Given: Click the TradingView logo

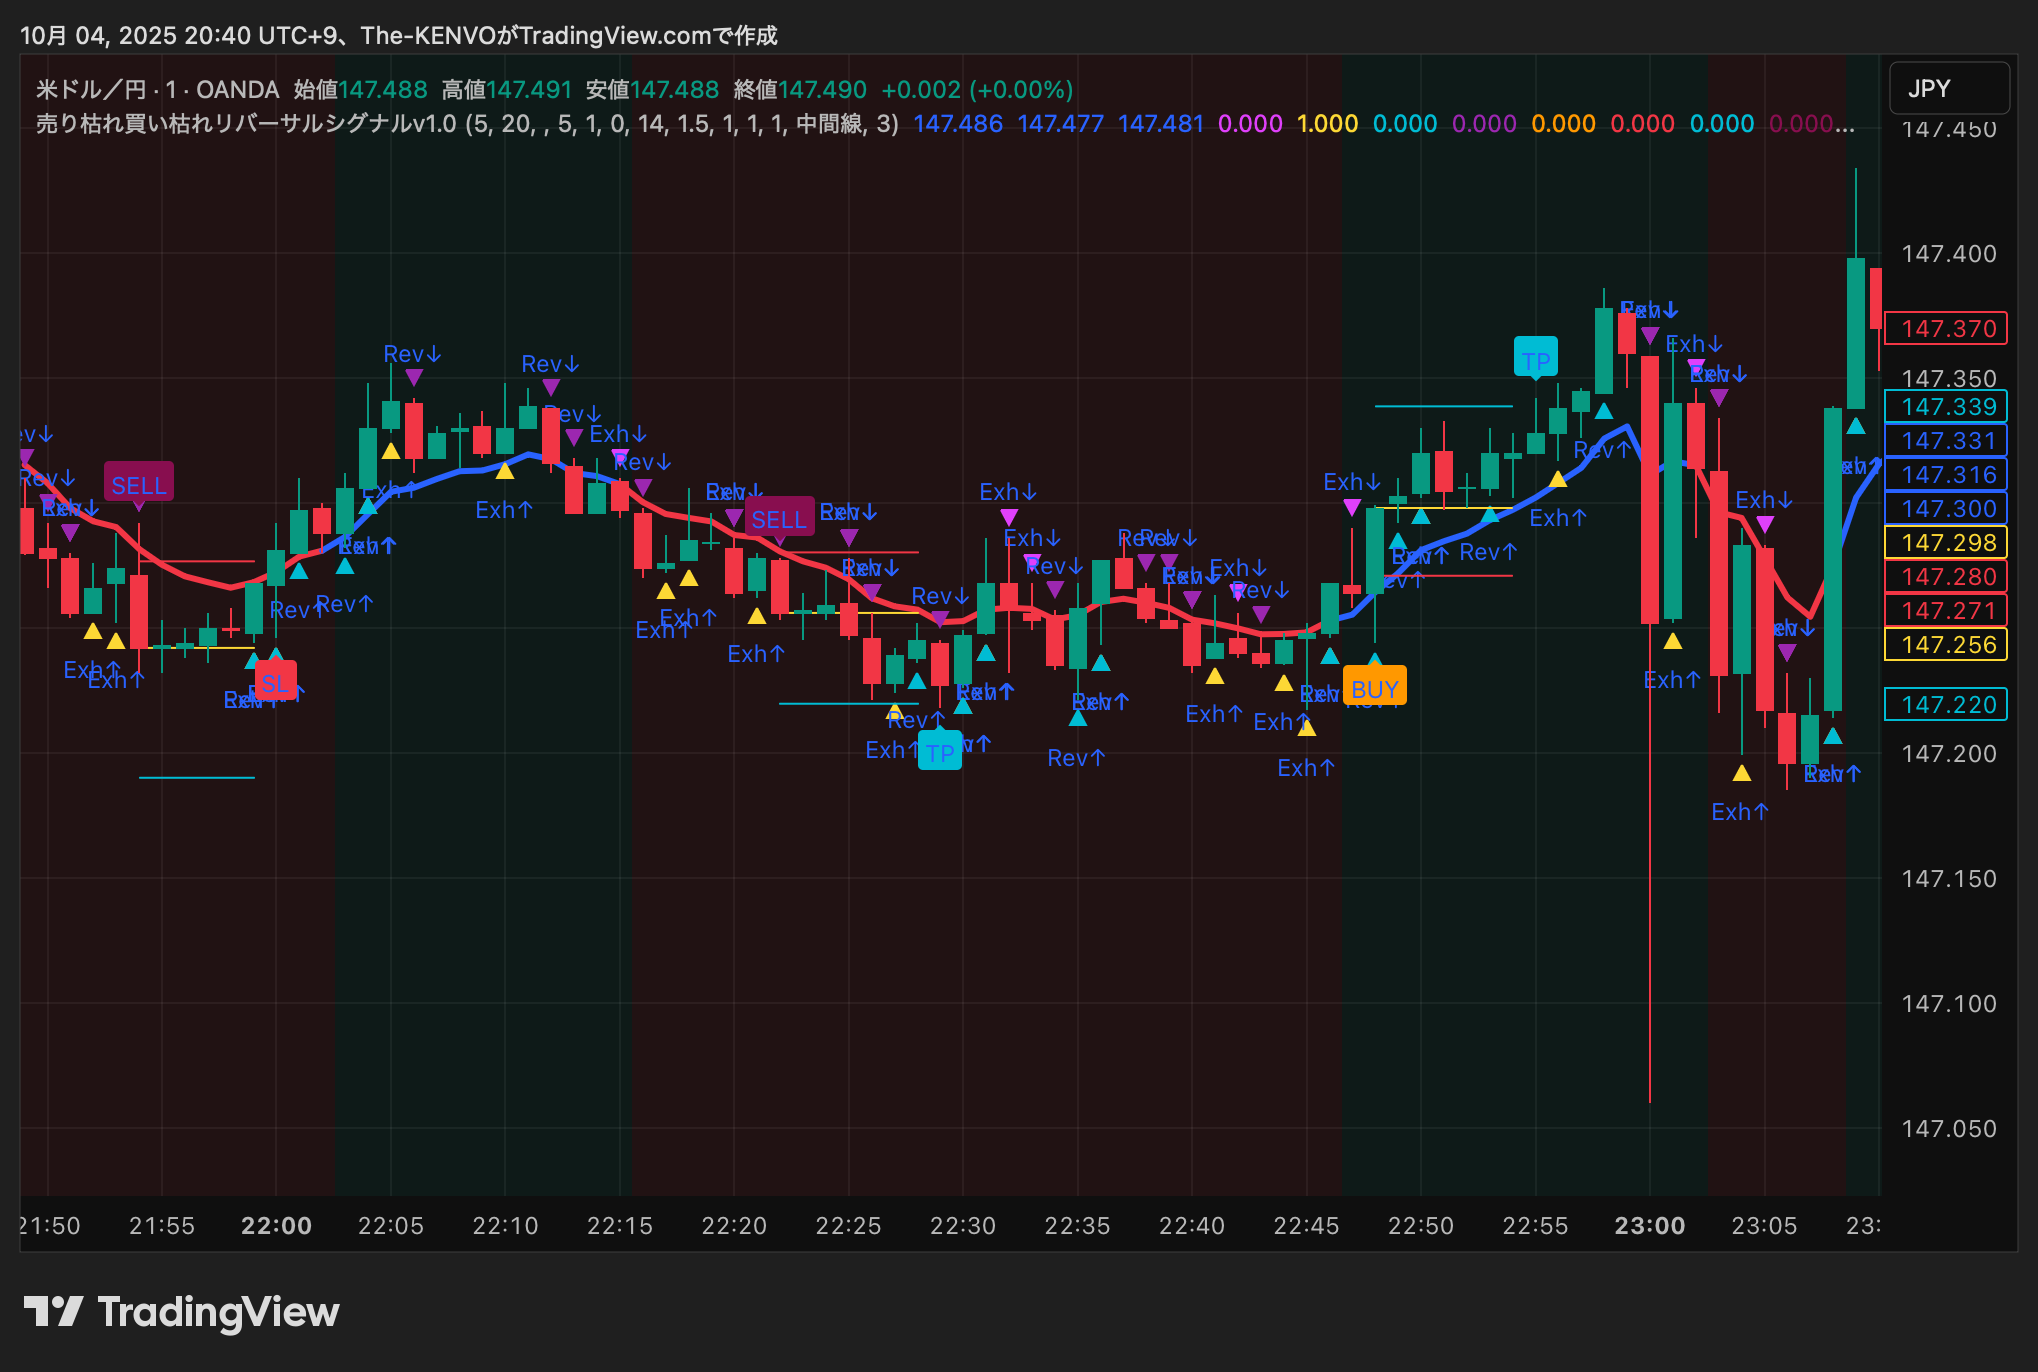Looking at the screenshot, I should pyautogui.click(x=181, y=1312).
